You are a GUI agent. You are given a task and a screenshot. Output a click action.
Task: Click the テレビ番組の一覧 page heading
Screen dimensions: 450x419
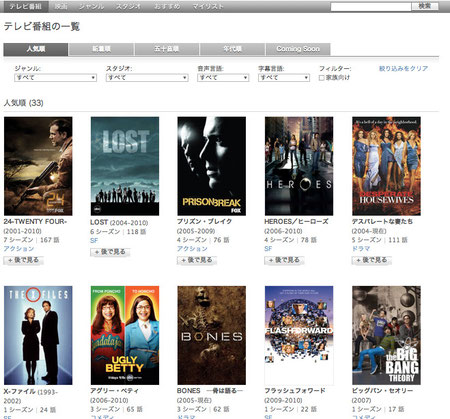tap(42, 27)
